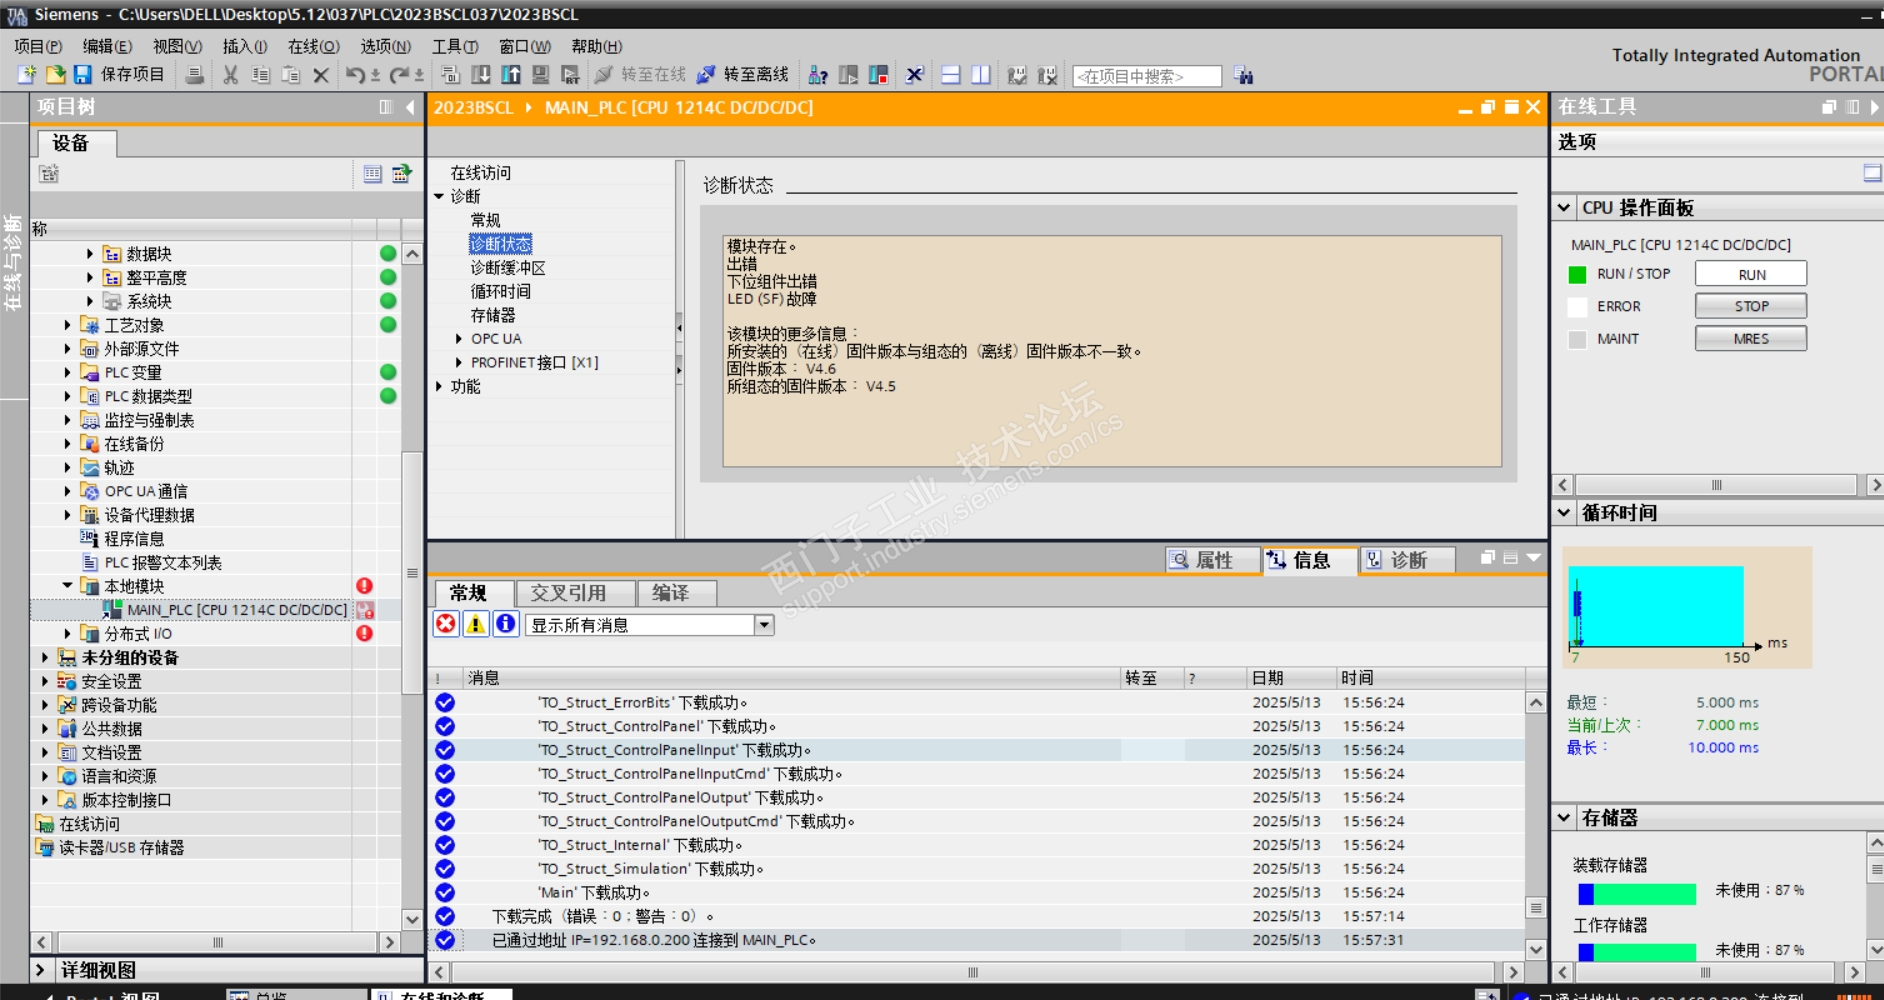Viewport: 1884px width, 1000px height.
Task: Click the 装载存储器 usage bar
Action: tap(1637, 893)
